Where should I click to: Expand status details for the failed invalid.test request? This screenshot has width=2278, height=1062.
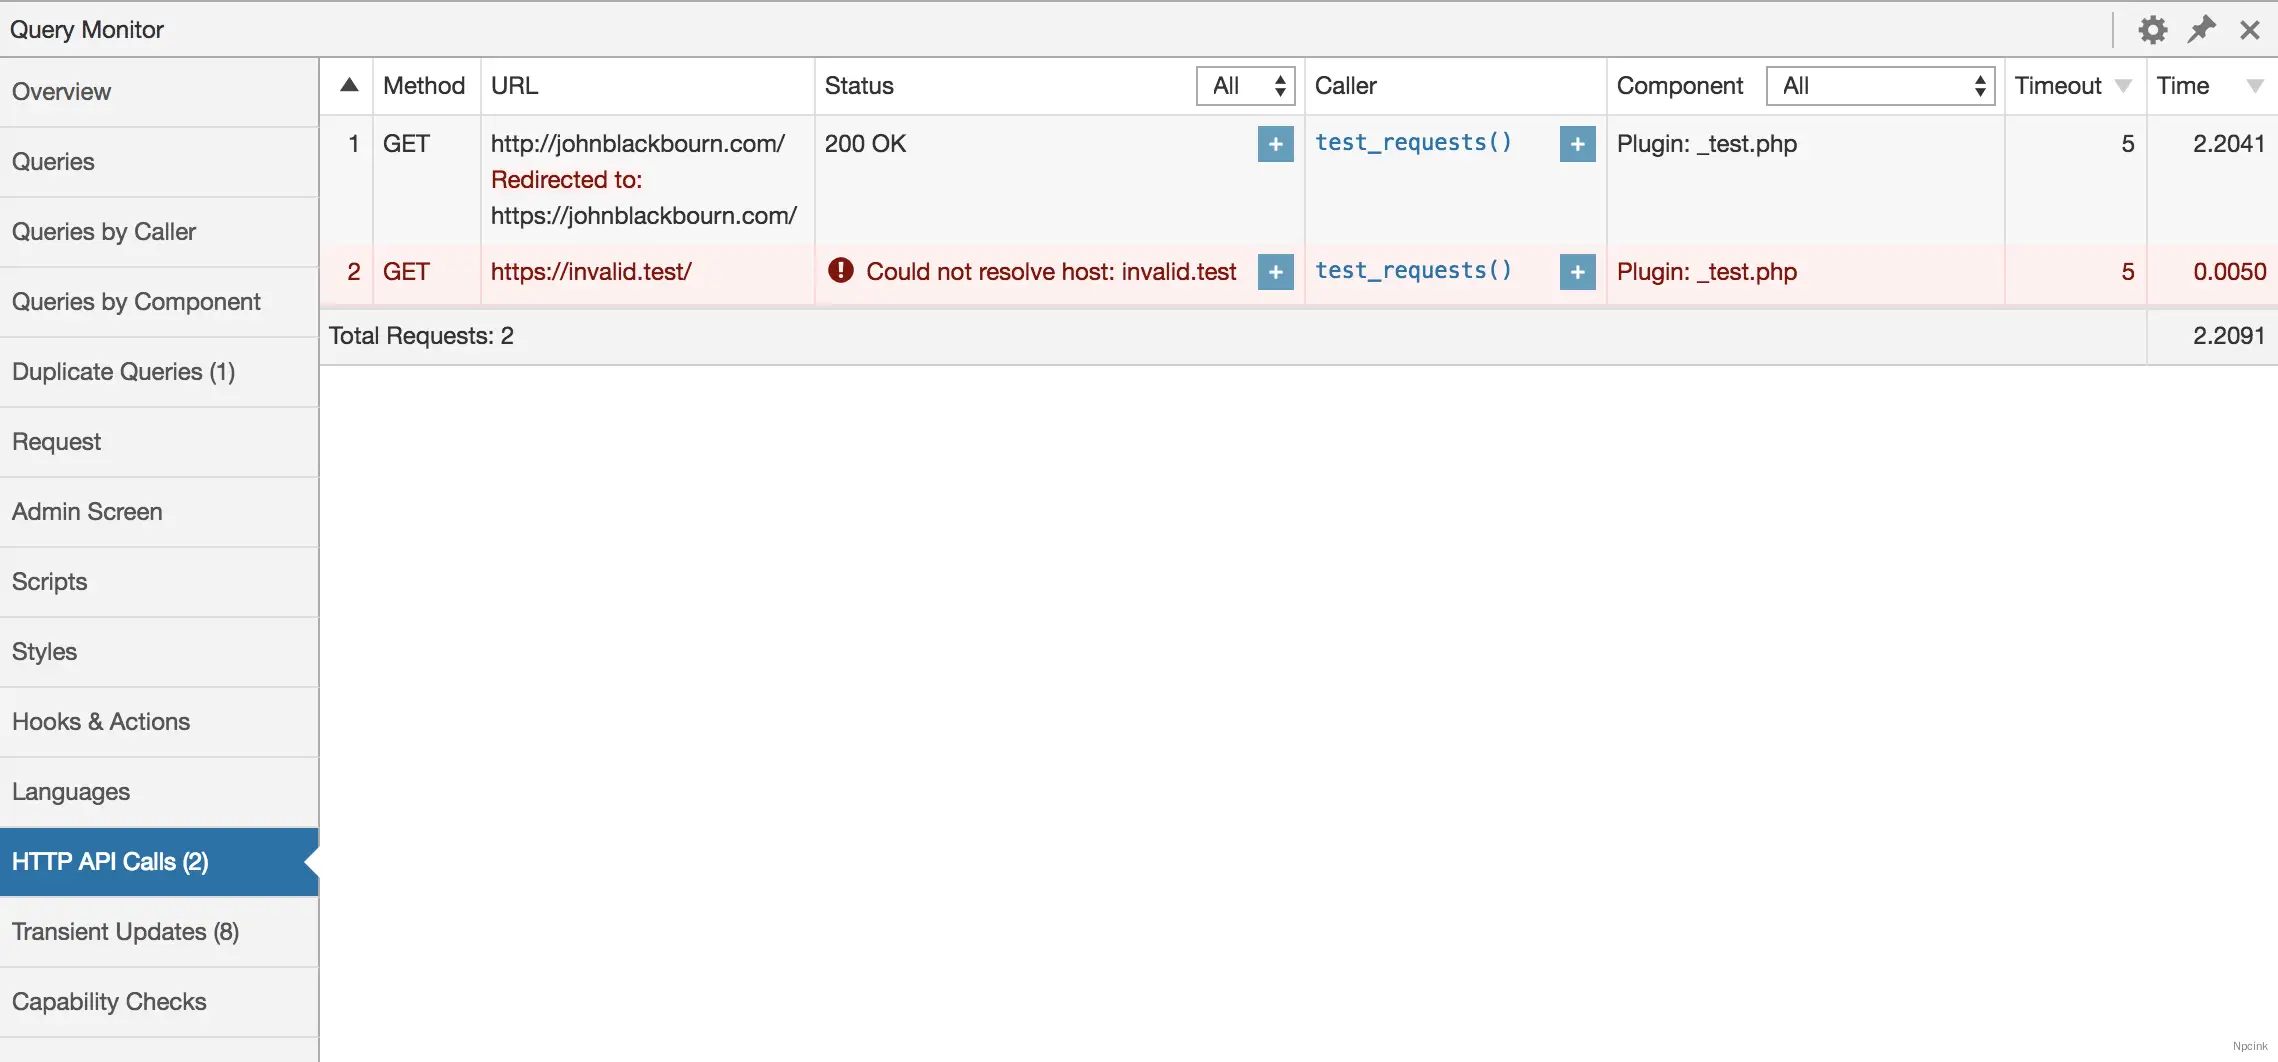1274,271
